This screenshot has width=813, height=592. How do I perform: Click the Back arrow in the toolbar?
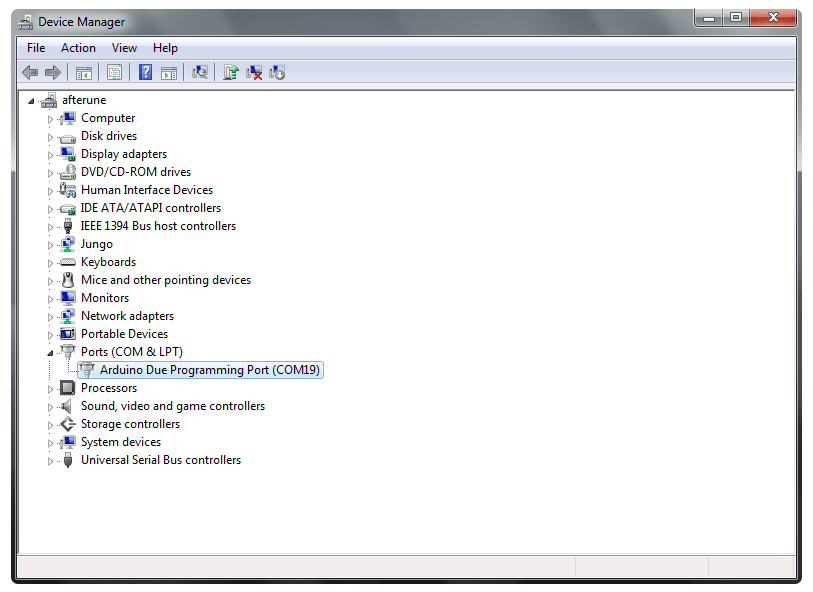(x=30, y=72)
